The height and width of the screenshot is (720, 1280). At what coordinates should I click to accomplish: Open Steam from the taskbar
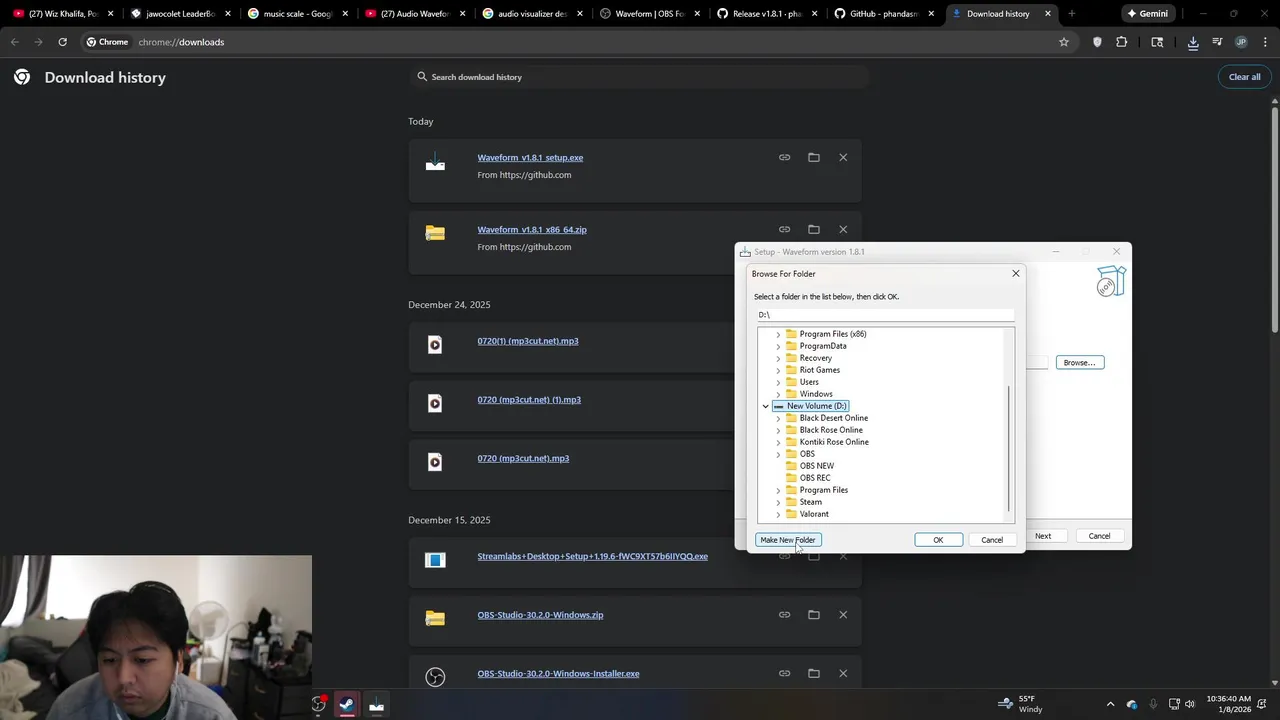(346, 704)
